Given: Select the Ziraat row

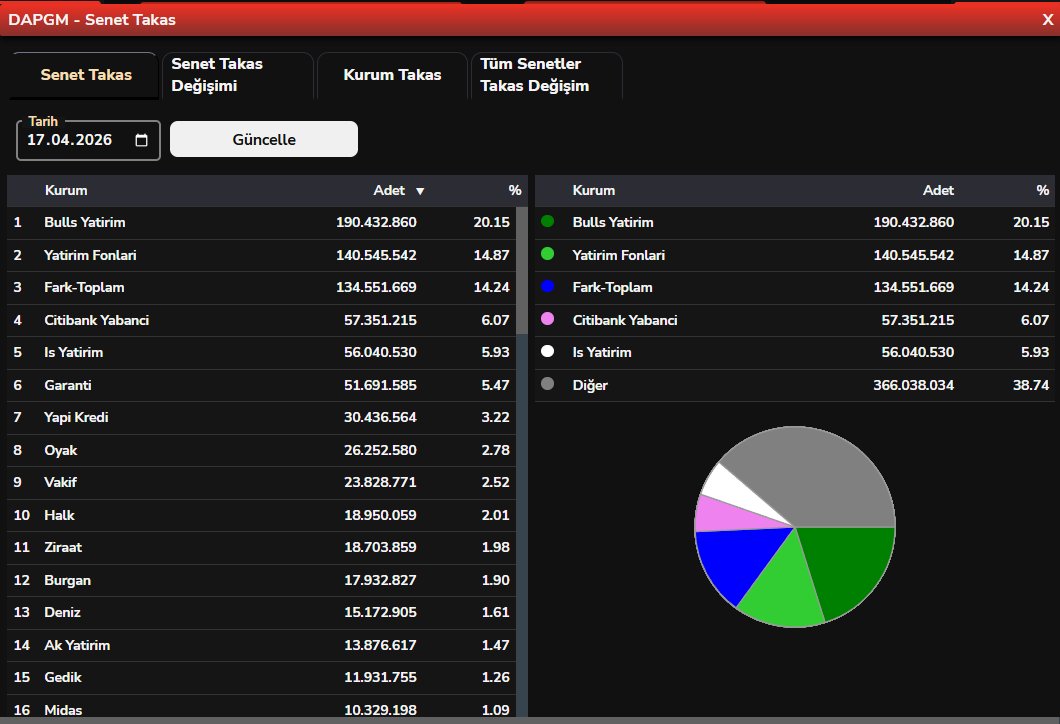Looking at the screenshot, I should click(x=261, y=547).
